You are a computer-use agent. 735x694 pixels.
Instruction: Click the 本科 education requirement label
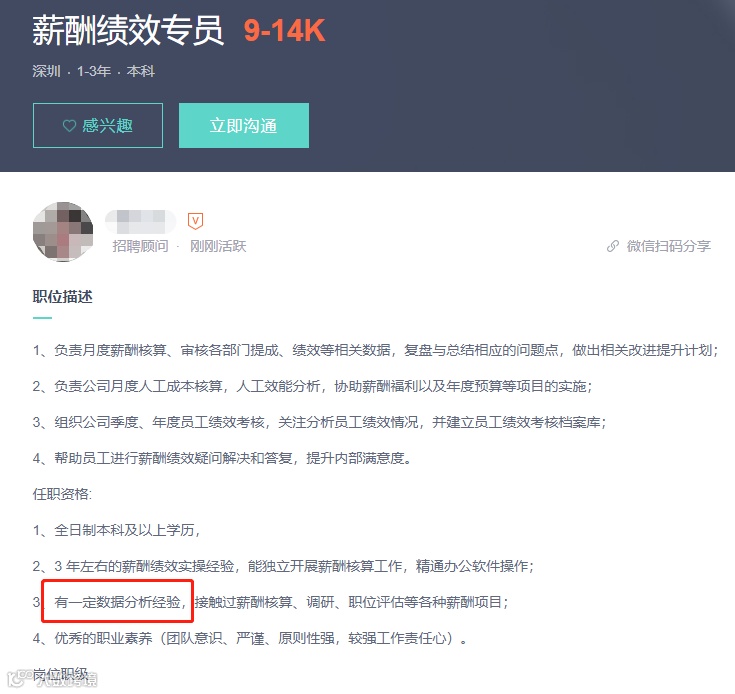[x=141, y=71]
